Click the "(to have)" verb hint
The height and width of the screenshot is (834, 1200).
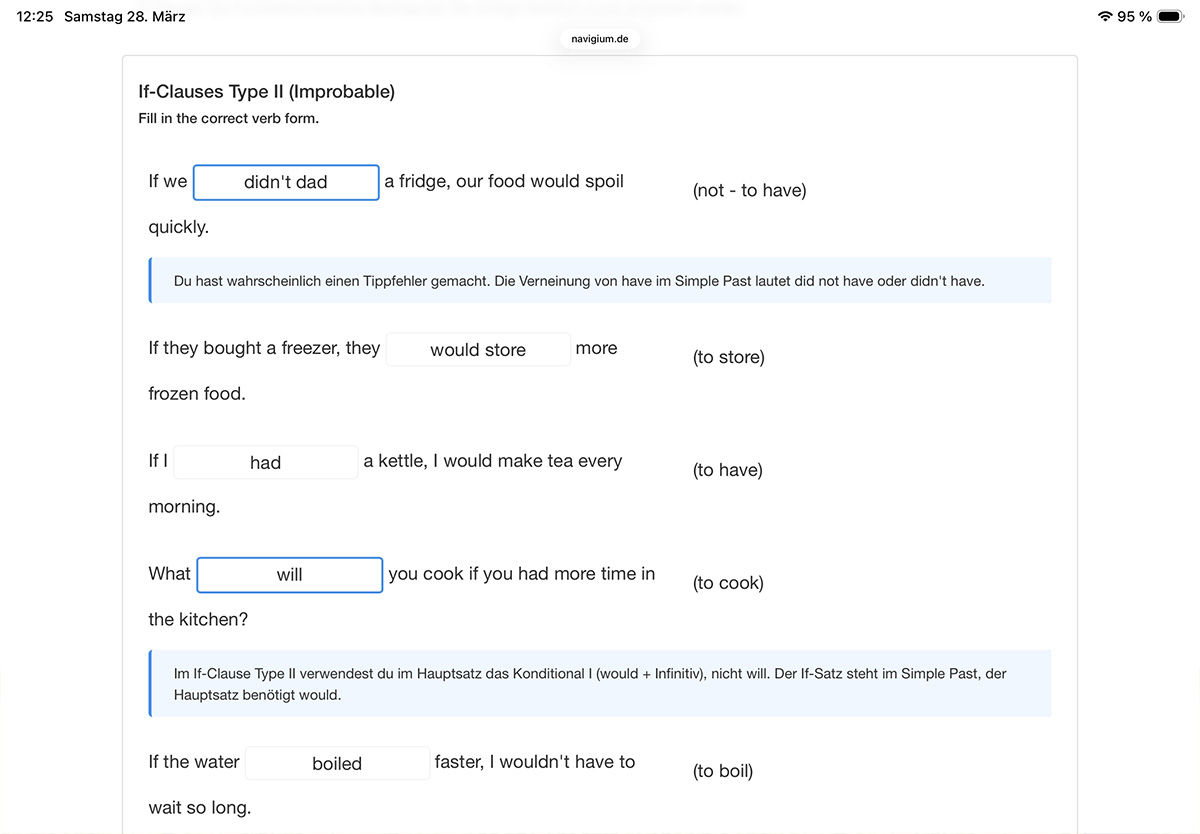pos(727,470)
